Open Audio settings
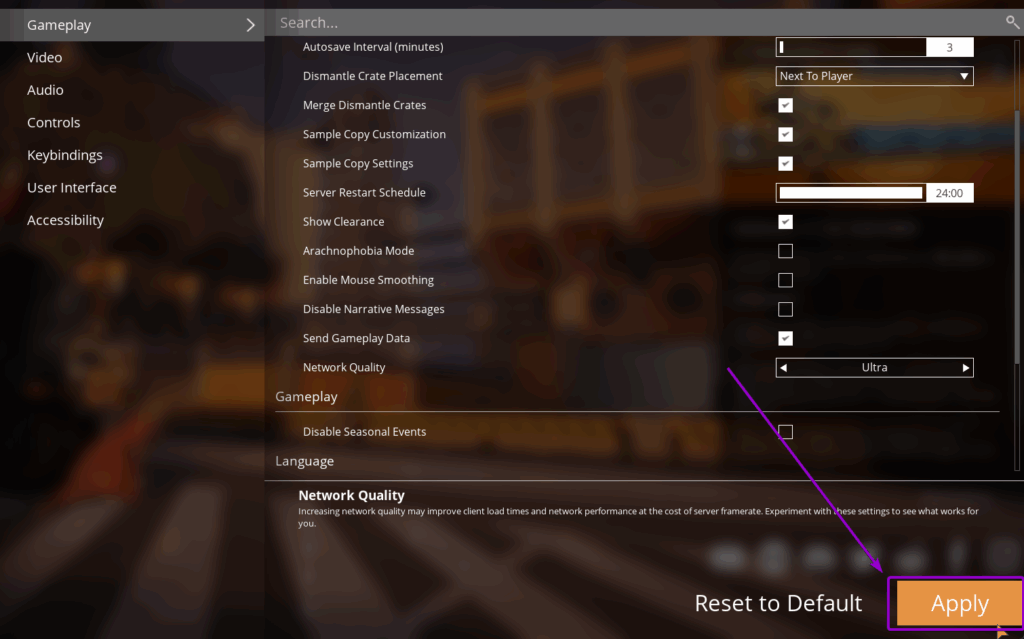The height and width of the screenshot is (639, 1024). tap(45, 89)
